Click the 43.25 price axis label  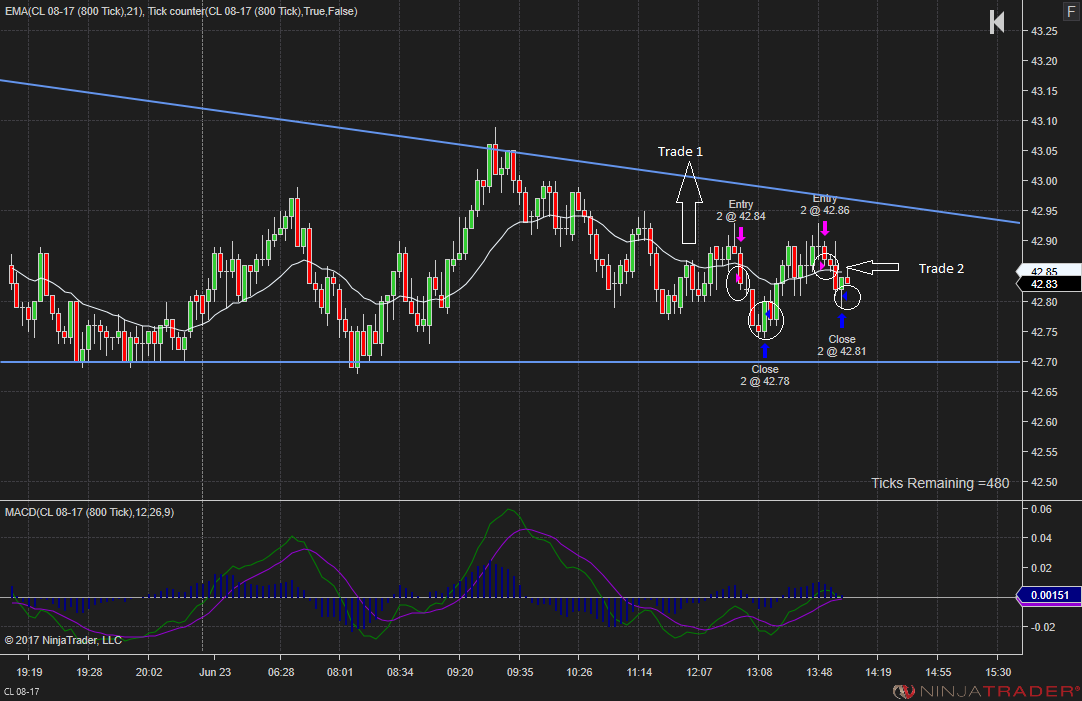tap(1044, 31)
